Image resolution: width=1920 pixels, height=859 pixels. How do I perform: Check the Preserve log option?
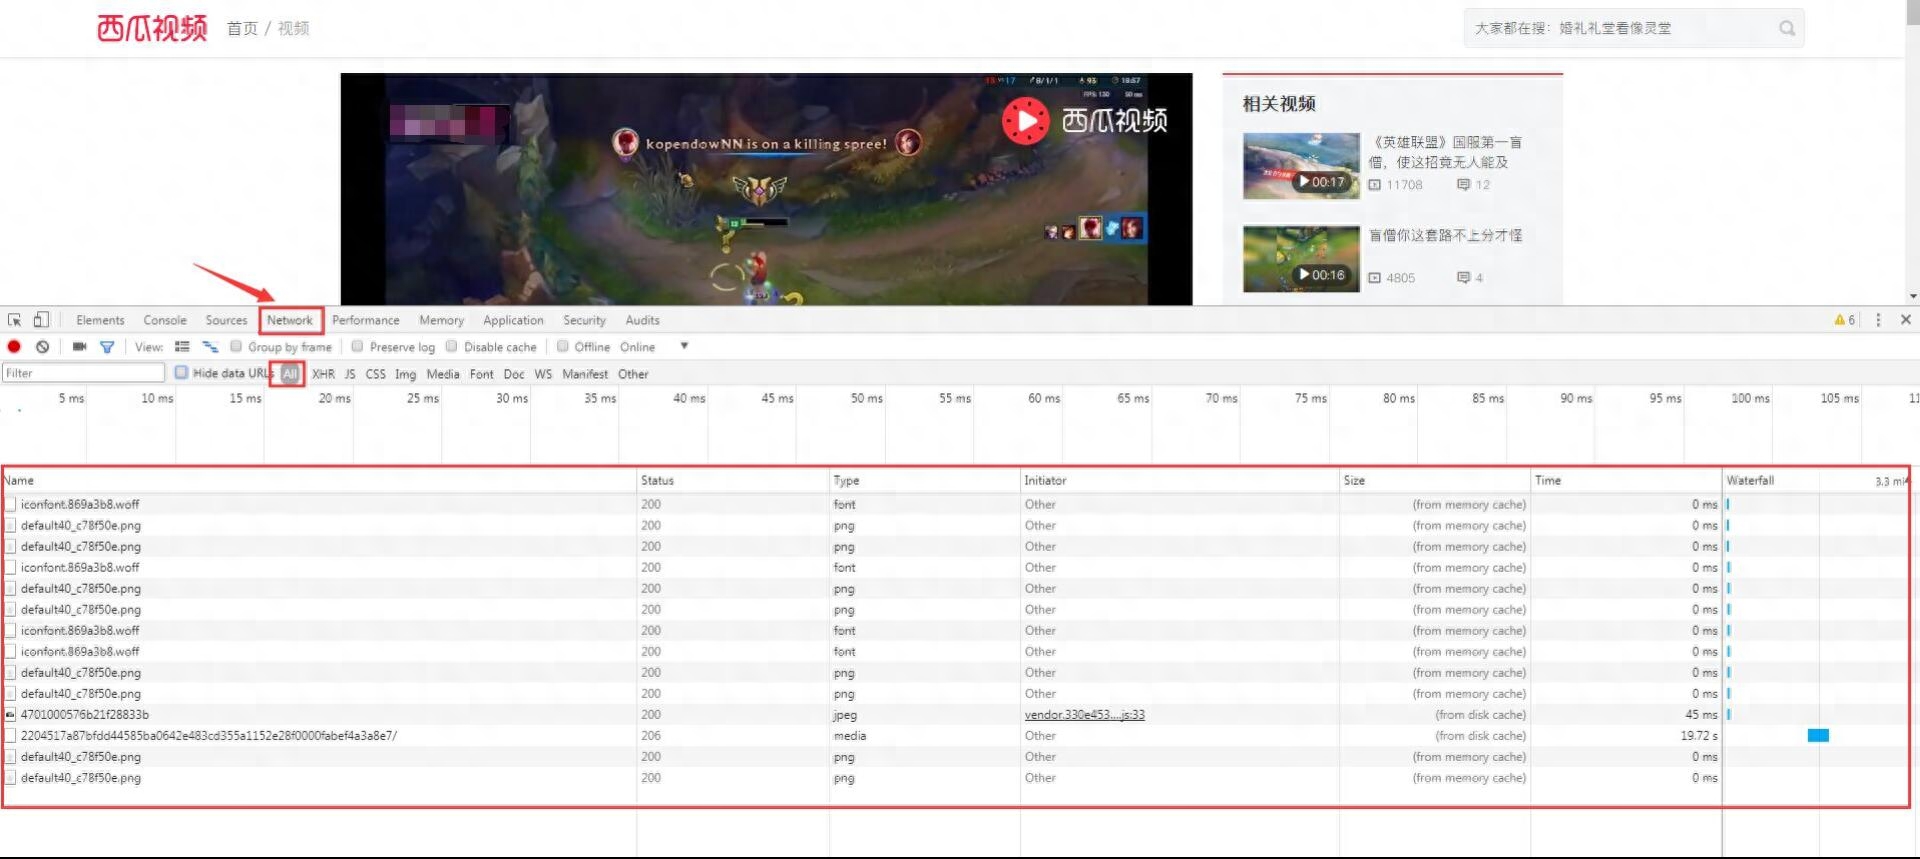(x=357, y=347)
